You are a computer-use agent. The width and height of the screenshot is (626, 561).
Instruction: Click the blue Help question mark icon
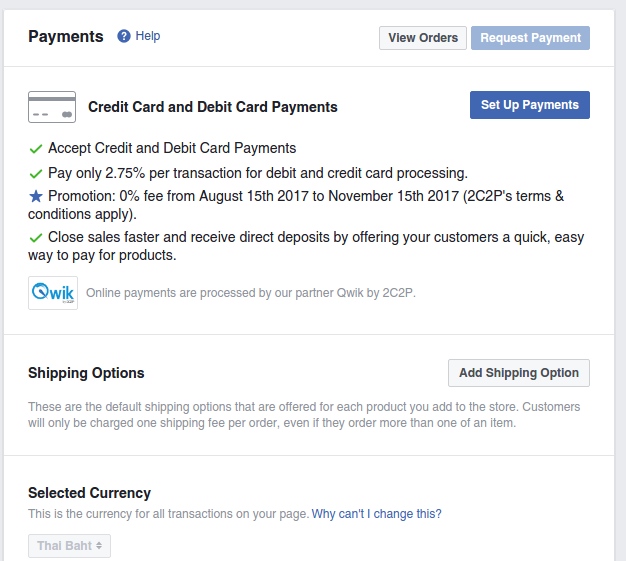coord(124,36)
